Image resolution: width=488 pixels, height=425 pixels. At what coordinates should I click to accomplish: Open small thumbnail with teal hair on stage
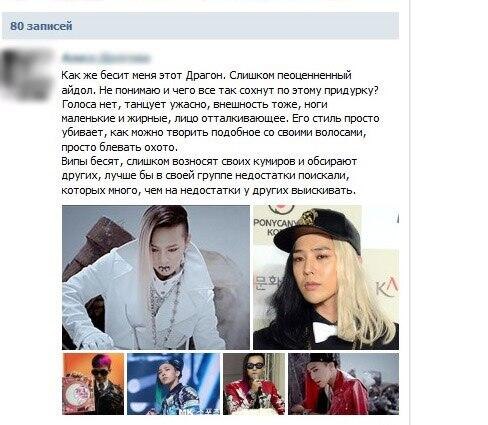point(173,384)
